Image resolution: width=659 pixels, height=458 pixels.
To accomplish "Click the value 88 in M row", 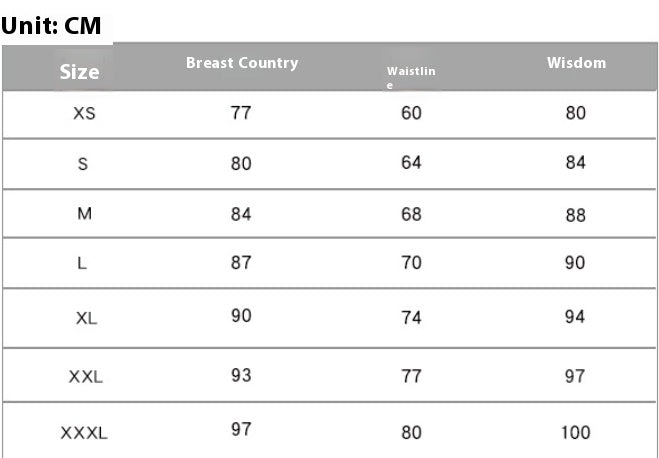I will click(575, 214).
